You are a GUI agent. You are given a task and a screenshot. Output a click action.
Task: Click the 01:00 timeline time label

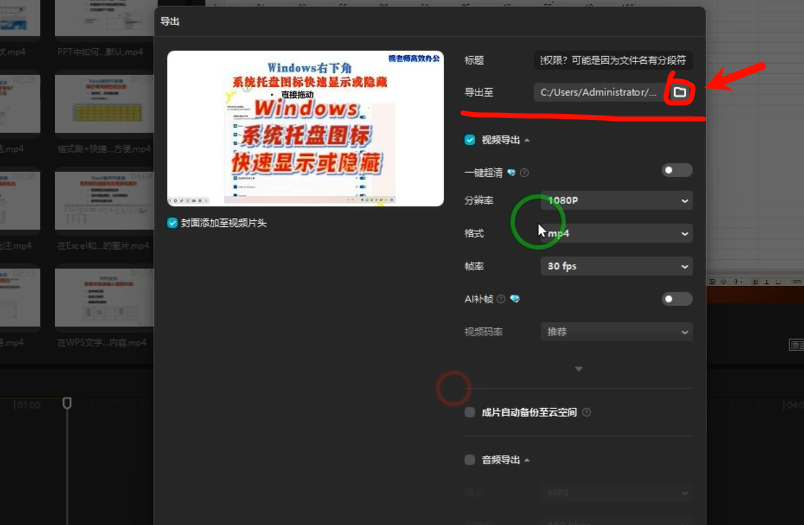(x=28, y=405)
